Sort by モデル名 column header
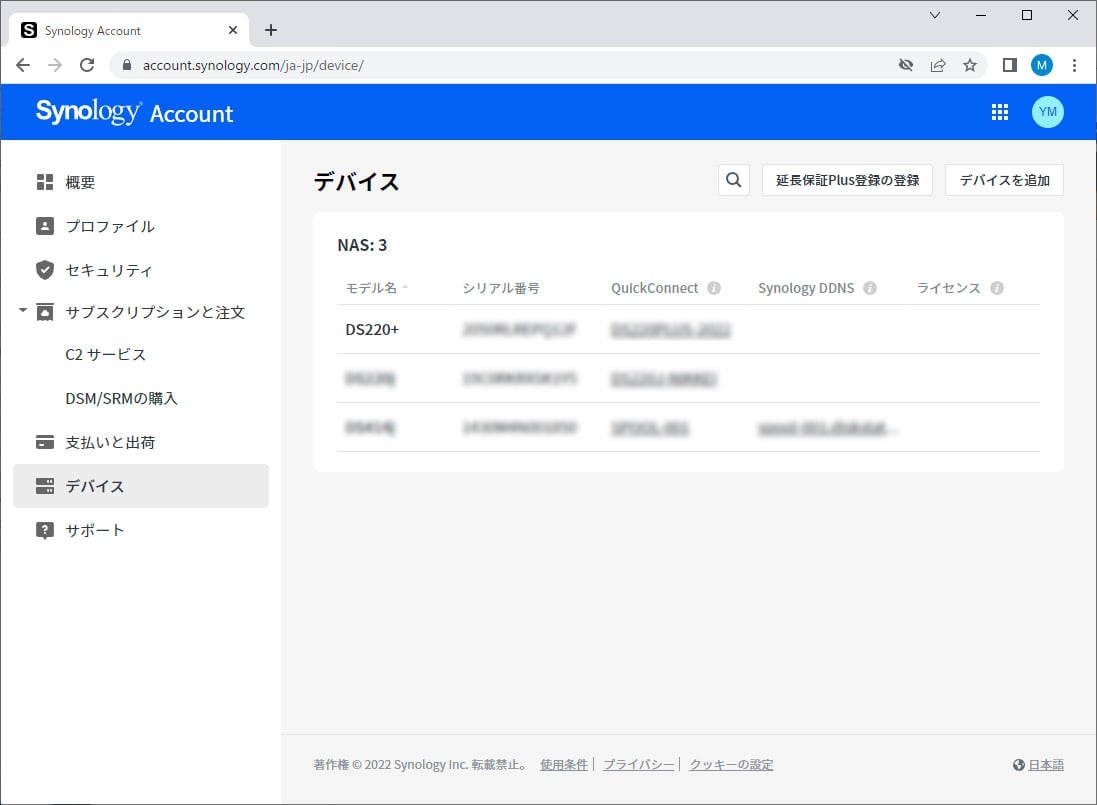This screenshot has height=805, width=1097. click(x=376, y=288)
